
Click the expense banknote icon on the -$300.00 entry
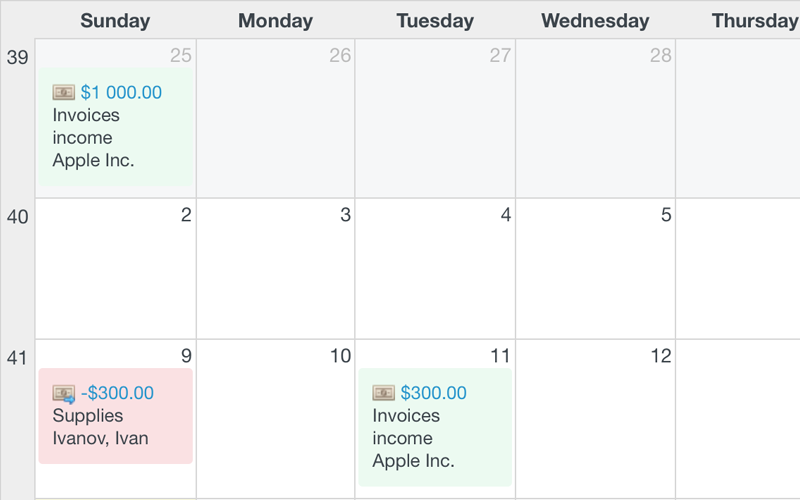pyautogui.click(x=64, y=393)
